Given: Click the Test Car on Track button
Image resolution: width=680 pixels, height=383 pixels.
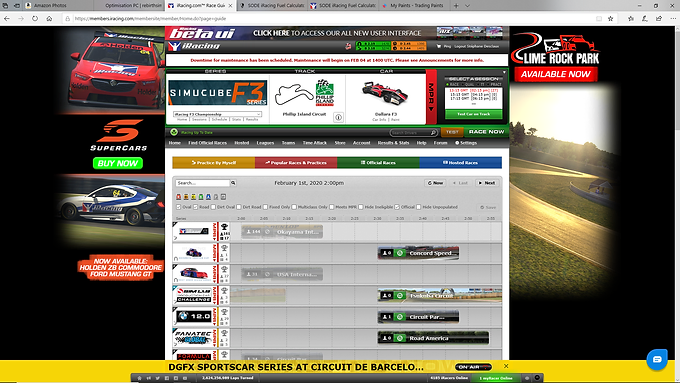Looking at the screenshot, I should 474,114.
